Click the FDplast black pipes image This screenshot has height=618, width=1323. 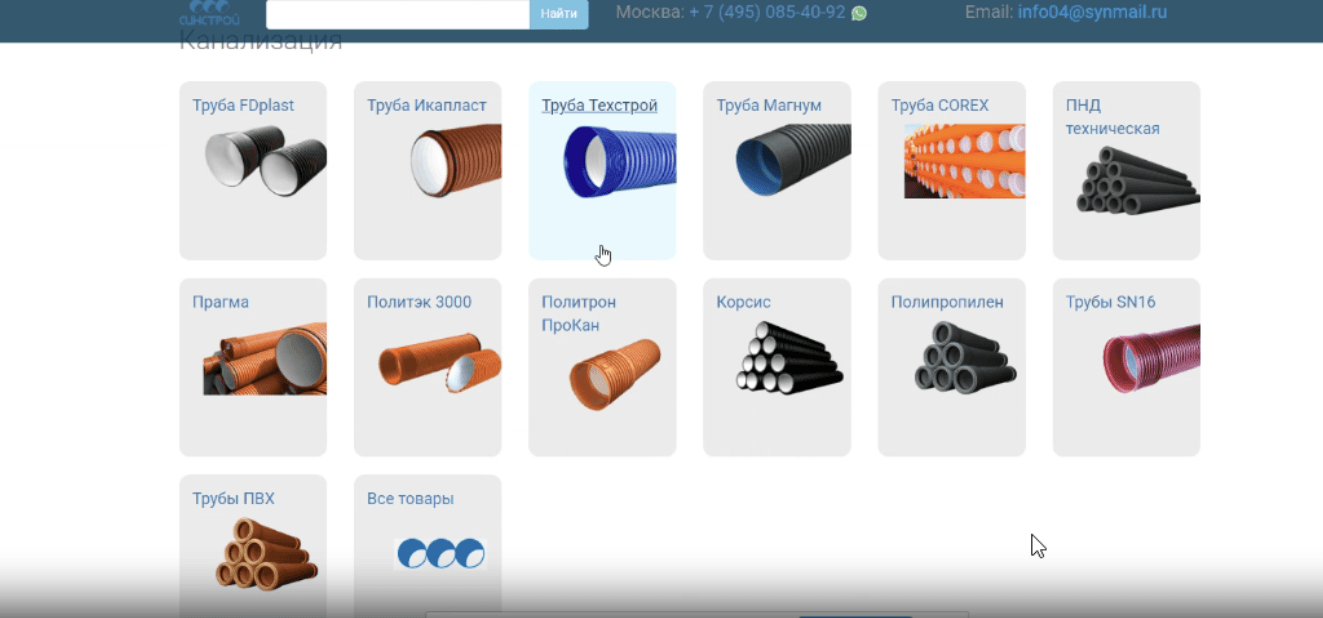(x=265, y=161)
